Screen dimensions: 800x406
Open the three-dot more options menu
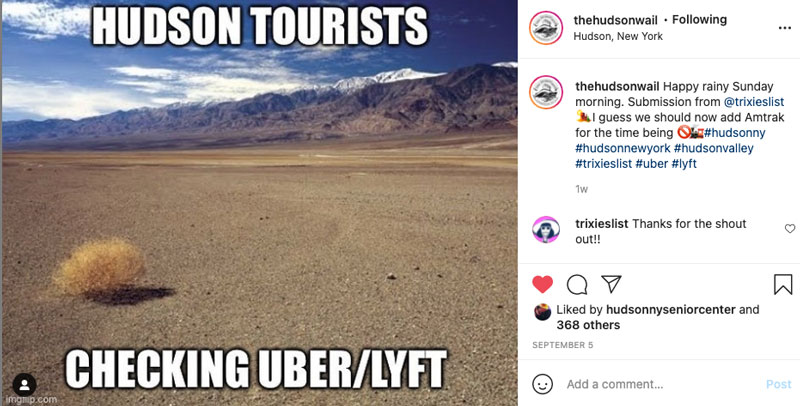[x=785, y=28]
